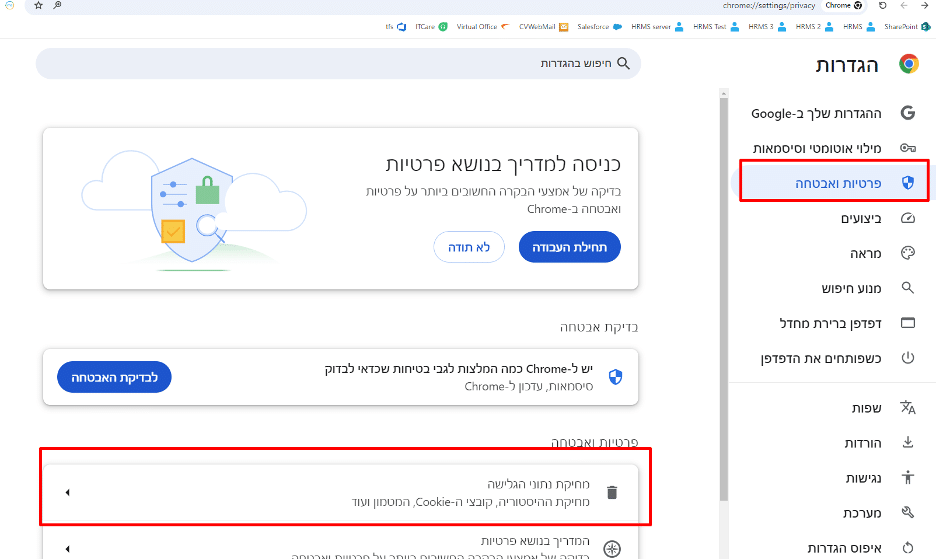Click the browser reload icon

(x=884, y=6)
